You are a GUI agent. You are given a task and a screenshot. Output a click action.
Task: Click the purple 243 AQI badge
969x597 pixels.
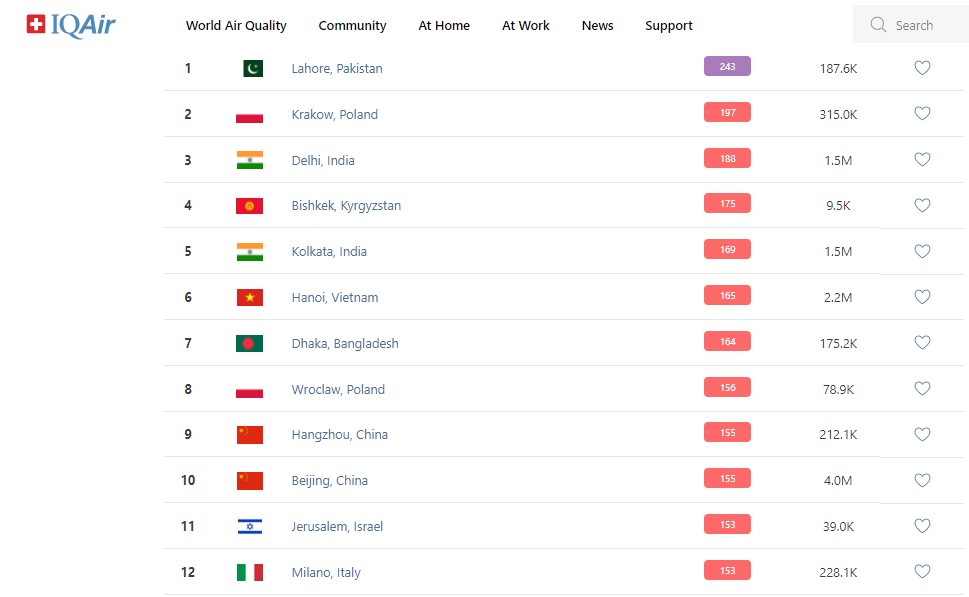(x=727, y=67)
